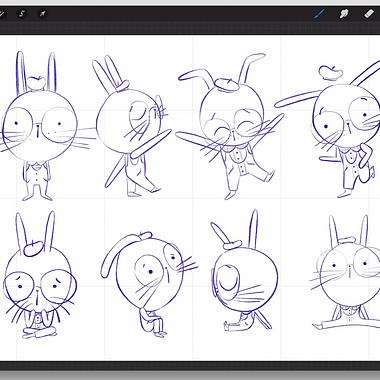Open the Selection tool (S icon)
Image resolution: width=380 pixels, height=380 pixels.
[22, 14]
